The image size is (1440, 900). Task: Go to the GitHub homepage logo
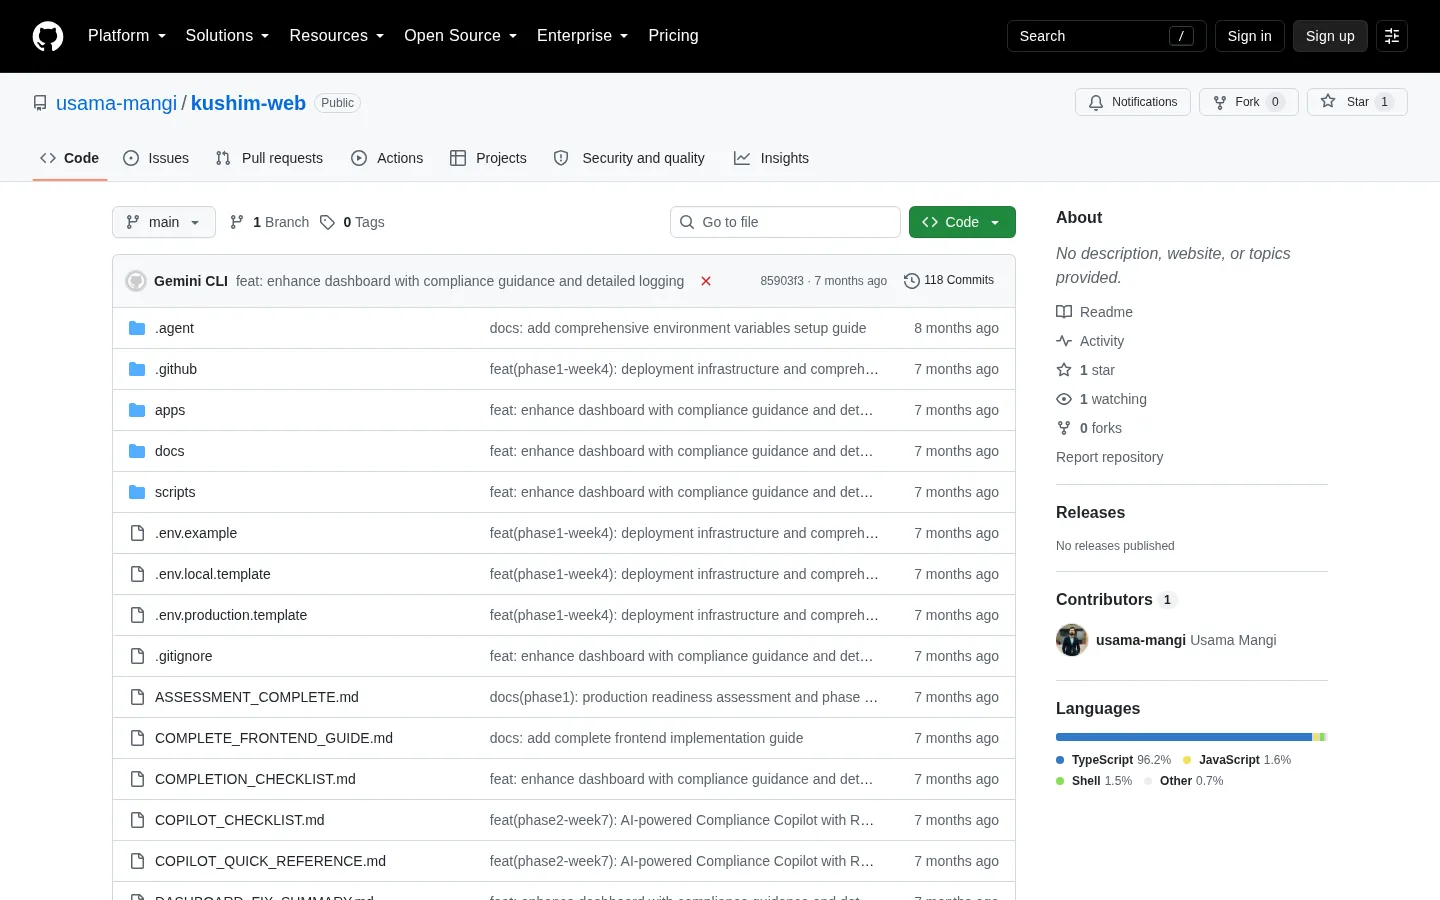point(48,36)
